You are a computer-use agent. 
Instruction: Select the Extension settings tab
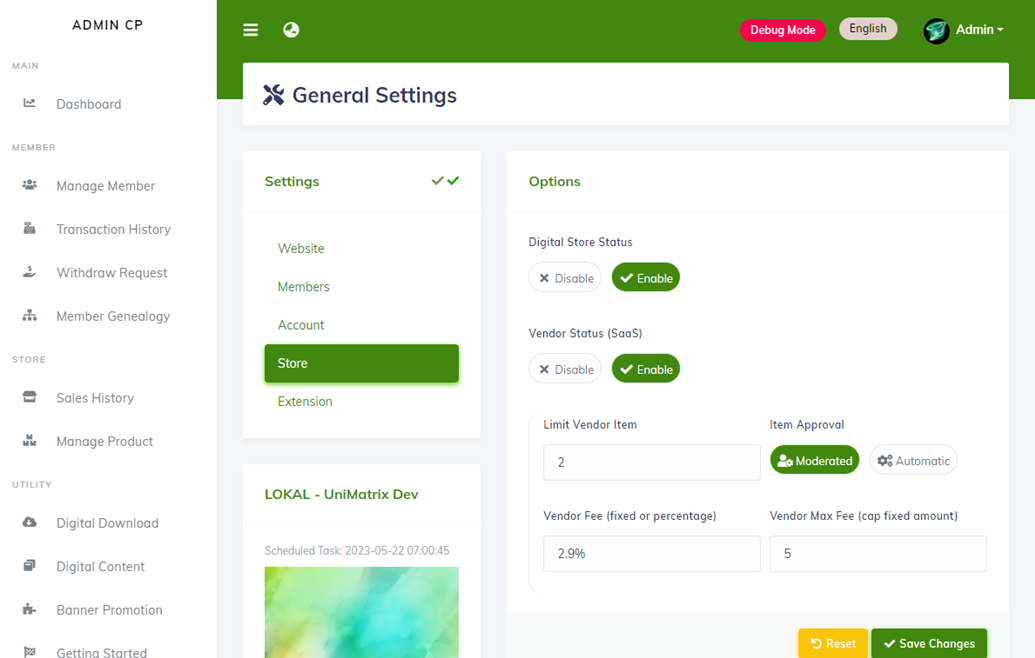305,401
